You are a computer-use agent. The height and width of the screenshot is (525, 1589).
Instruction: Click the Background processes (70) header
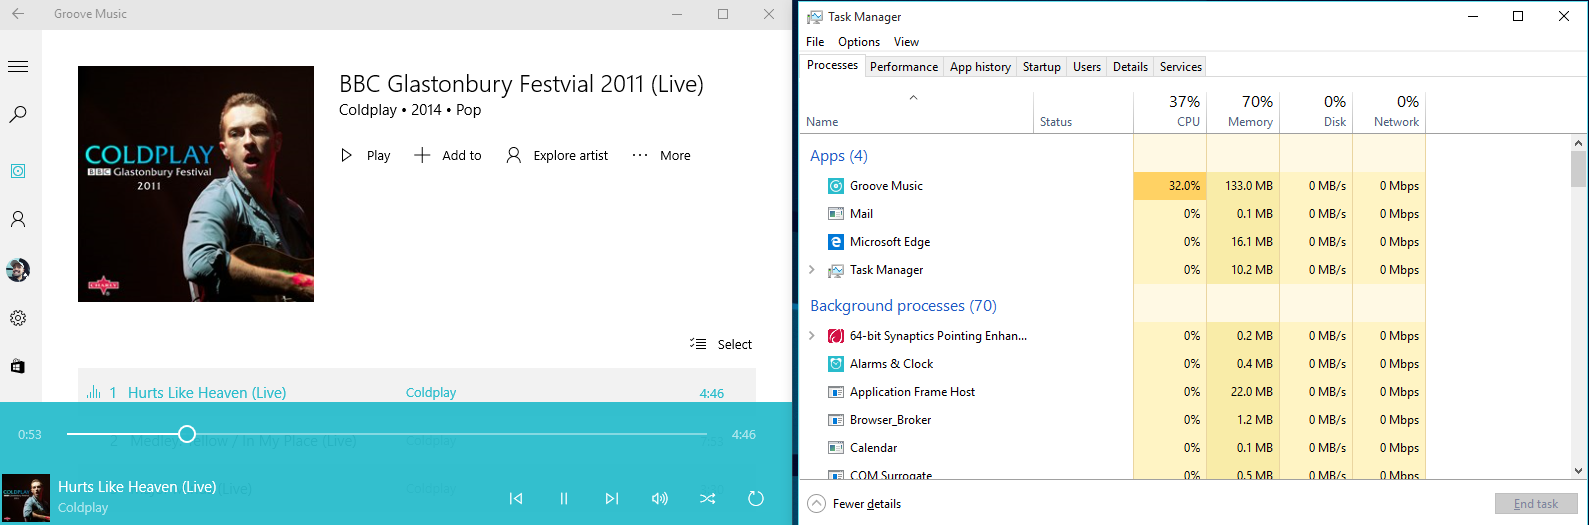(x=903, y=306)
